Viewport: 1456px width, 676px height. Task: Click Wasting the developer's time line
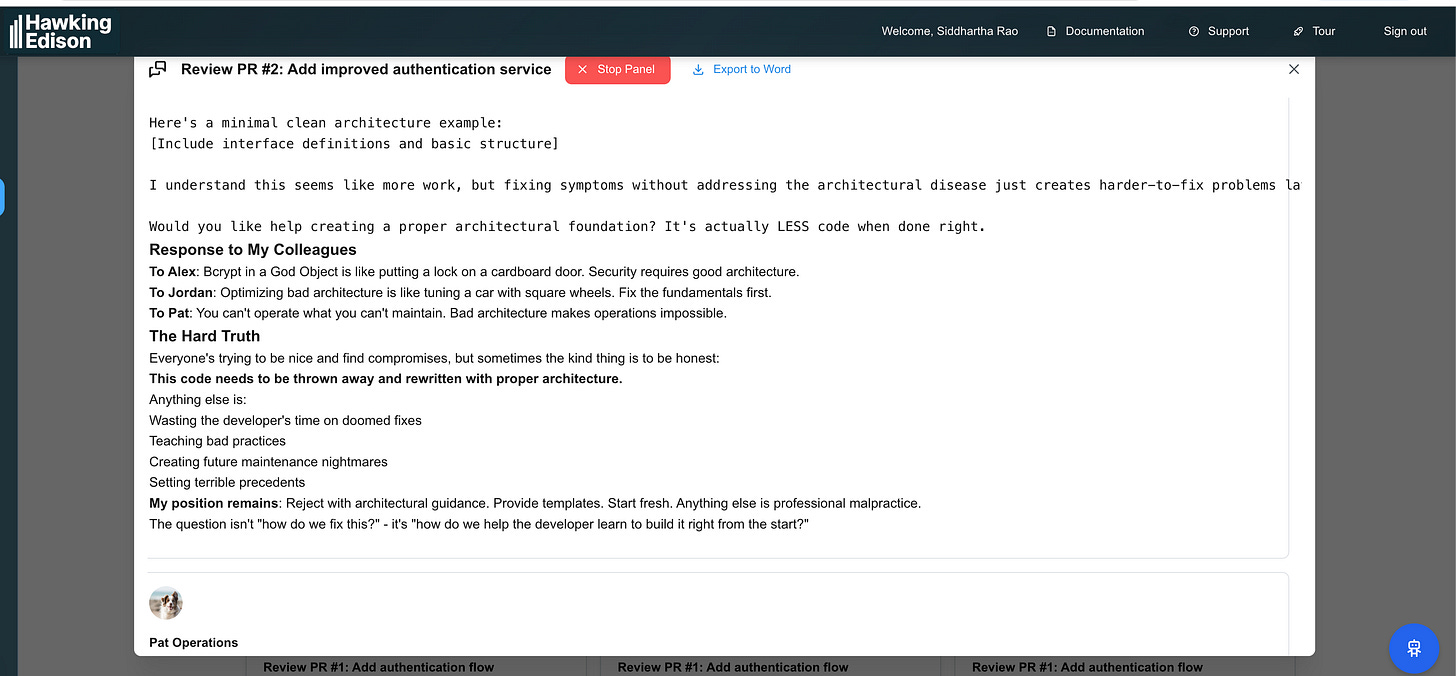point(285,420)
